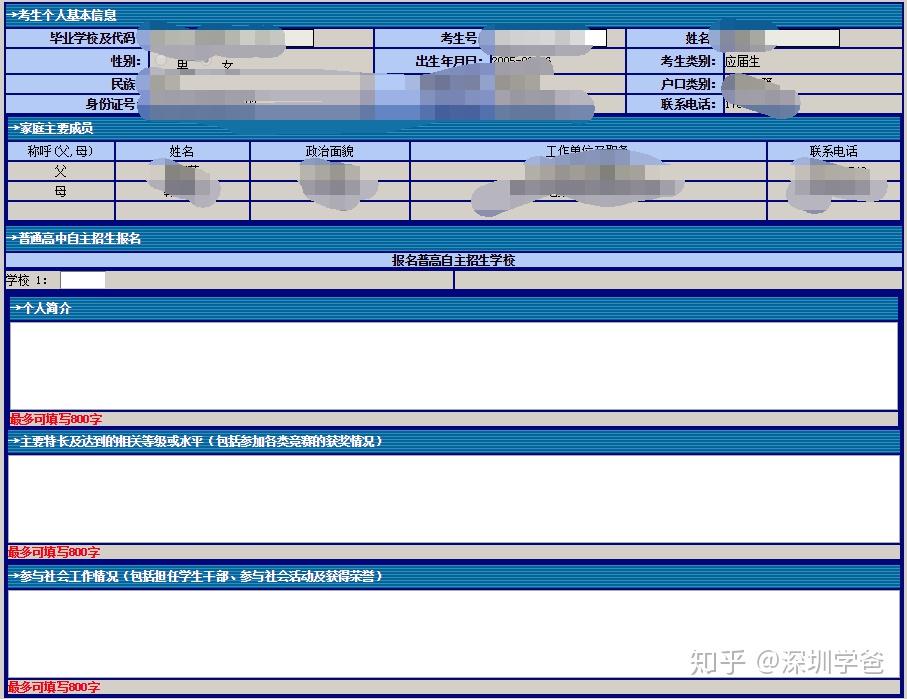Select the 女 gender radio button
Image resolution: width=907 pixels, height=699 pixels.
[206, 60]
